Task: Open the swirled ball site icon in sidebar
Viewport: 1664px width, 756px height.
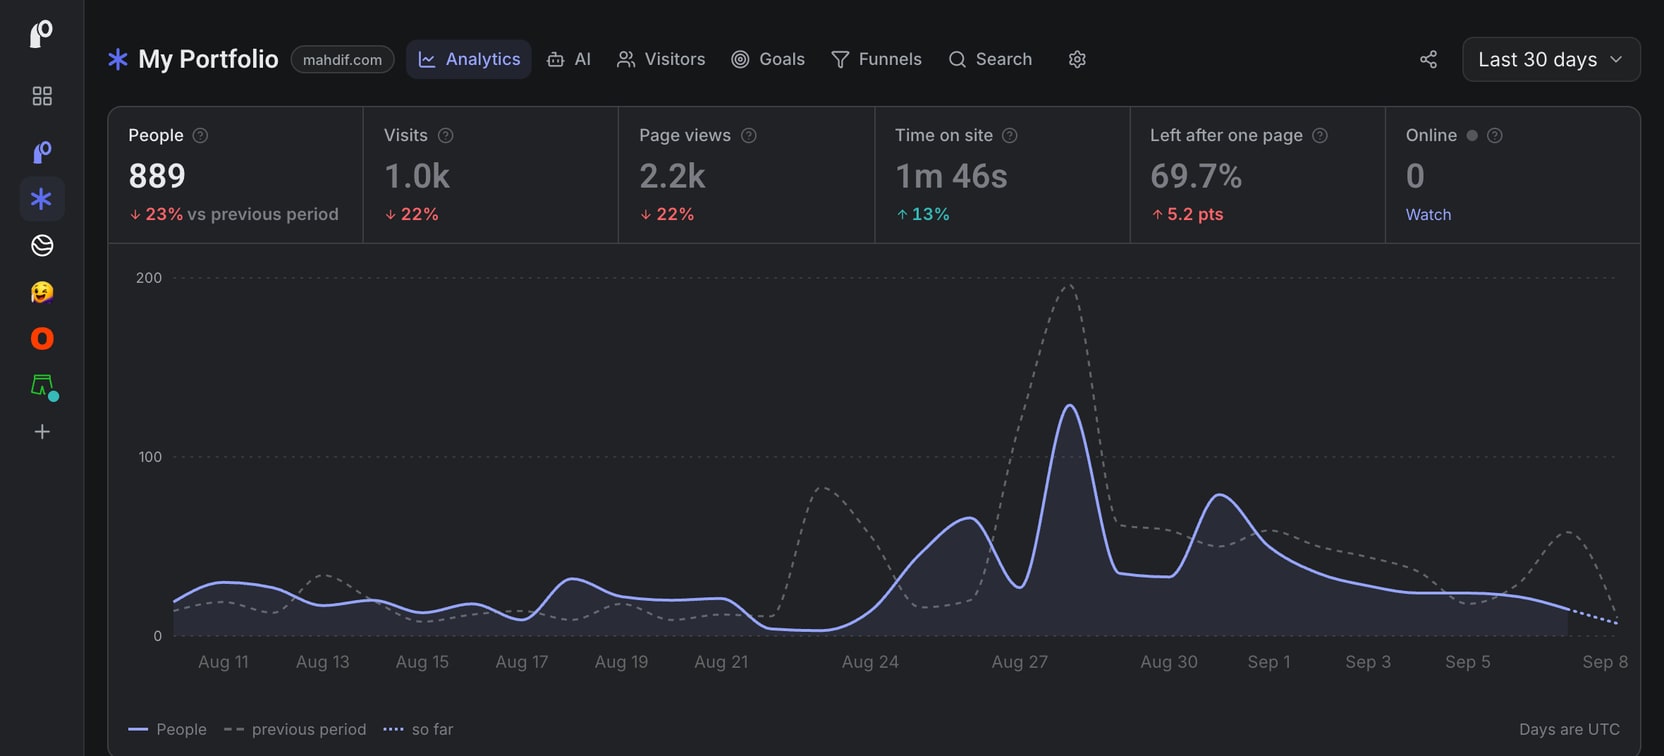Action: click(42, 245)
